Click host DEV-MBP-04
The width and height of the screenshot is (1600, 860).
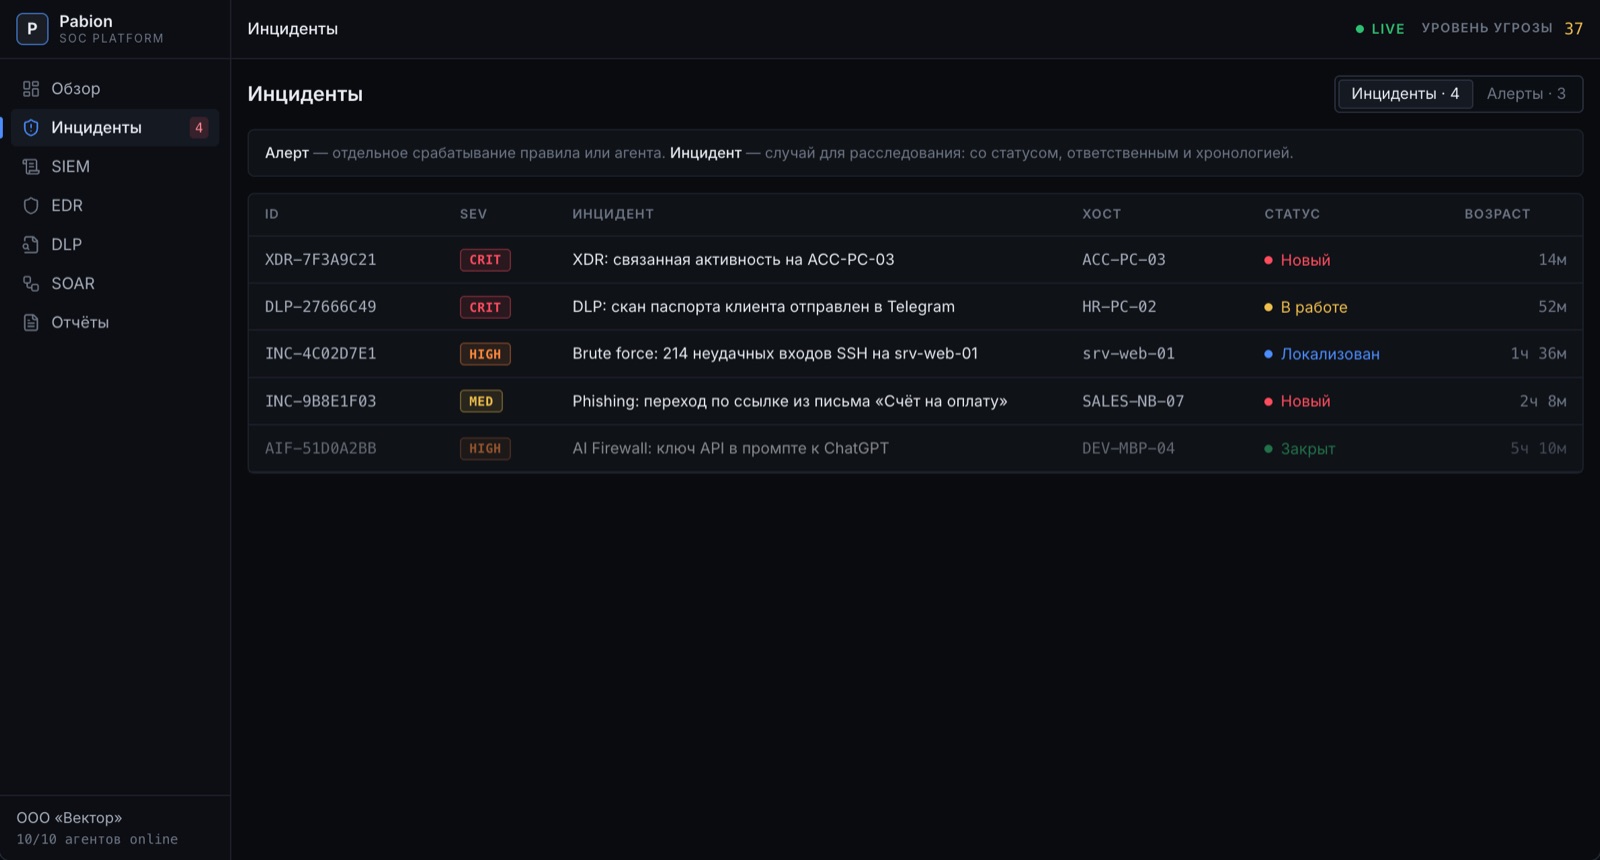1128,448
